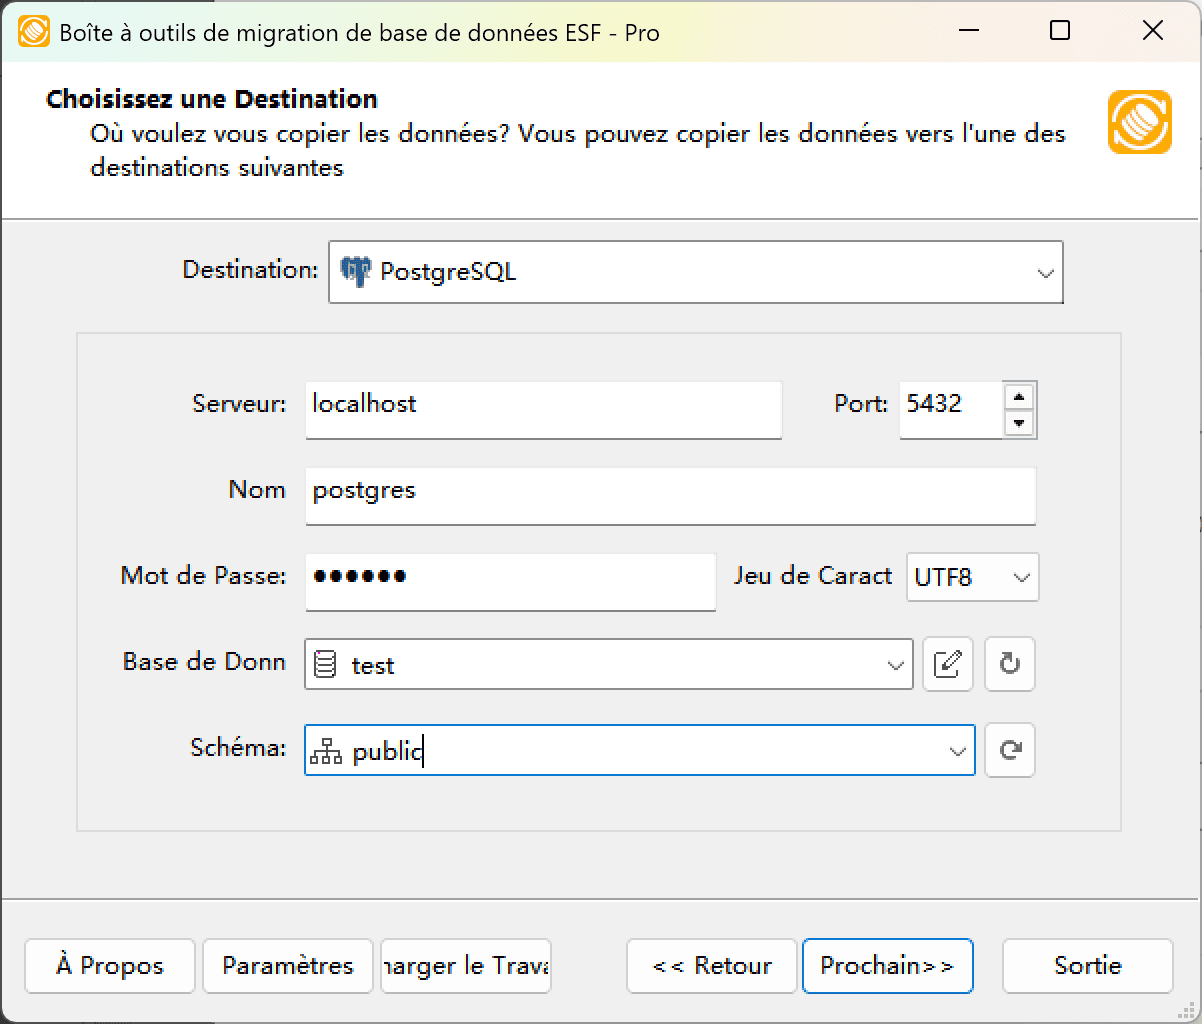Click the refresh icon beside the database field
Screen dimensions: 1202x1024
(x=1009, y=664)
